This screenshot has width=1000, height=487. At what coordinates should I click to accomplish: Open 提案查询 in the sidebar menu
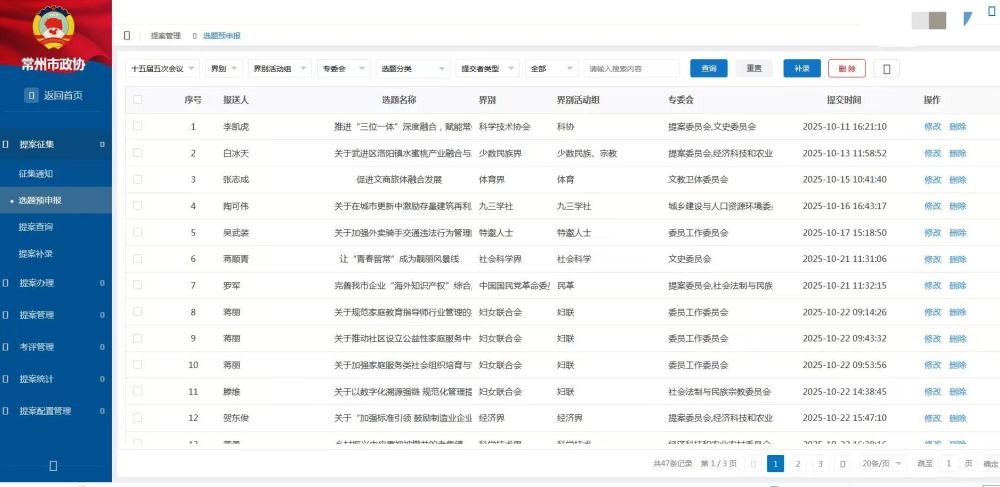point(36,227)
